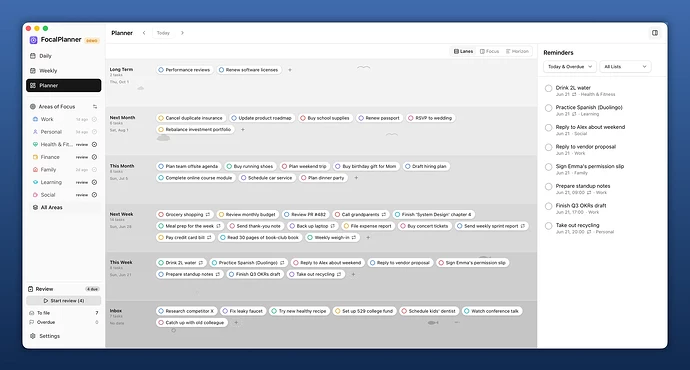
Task: Check off Practice Spanish (Duolingo) reminder
Action: [548, 108]
